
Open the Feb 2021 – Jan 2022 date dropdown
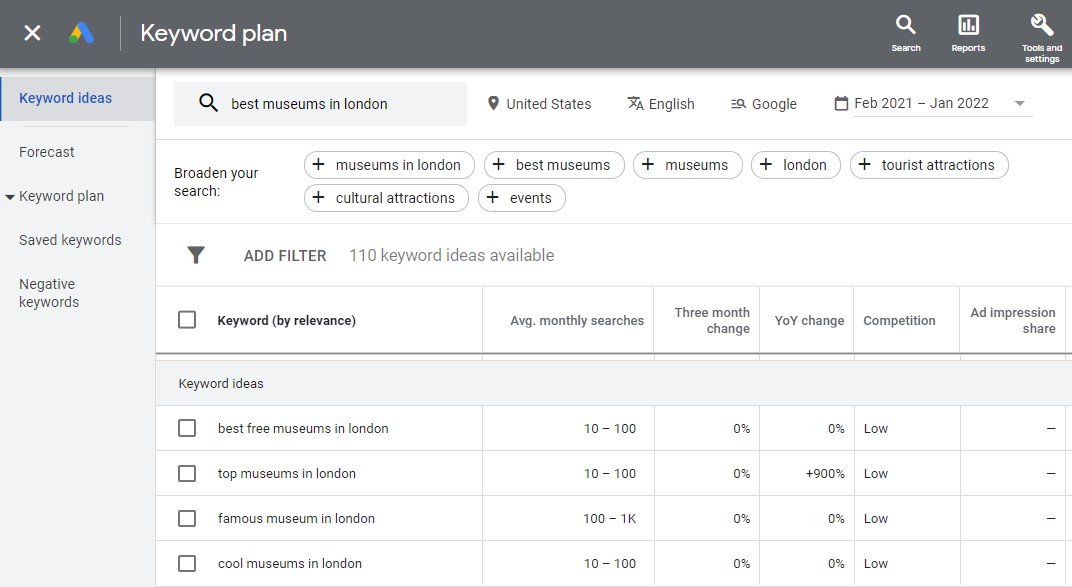1019,103
